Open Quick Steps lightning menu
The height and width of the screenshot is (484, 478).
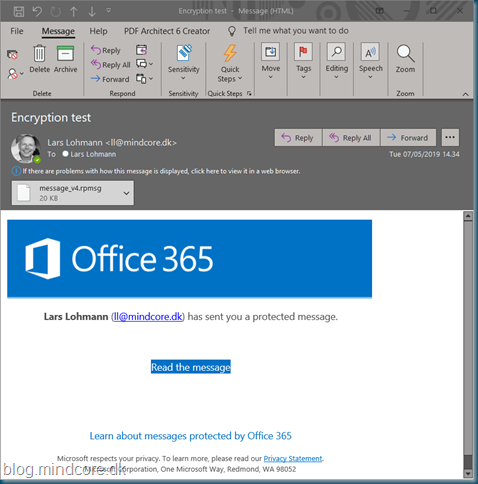(x=230, y=63)
